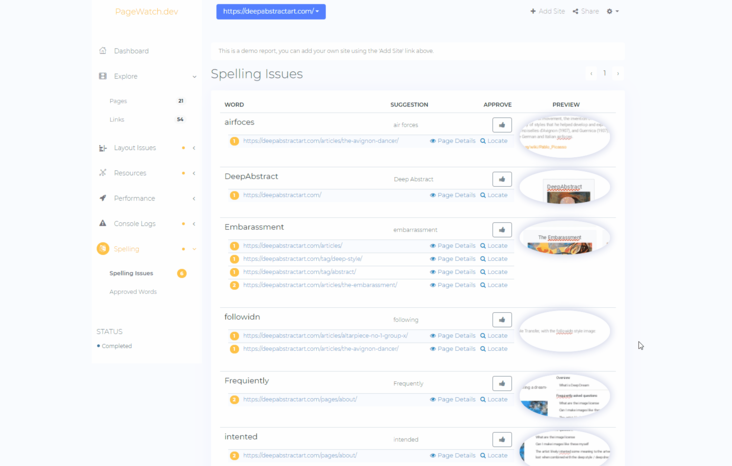Open the deepabstractart.com site selector dropdown
The width and height of the screenshot is (732, 466).
pyautogui.click(x=271, y=12)
